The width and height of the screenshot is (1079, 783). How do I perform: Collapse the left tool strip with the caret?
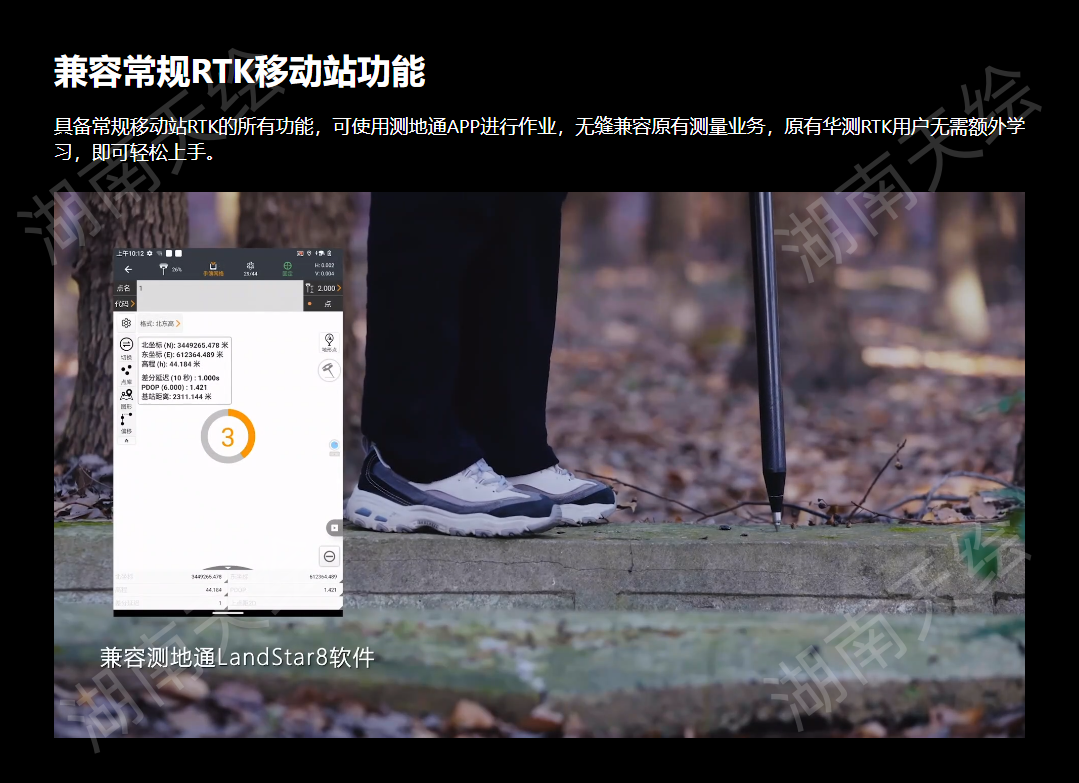[127, 440]
